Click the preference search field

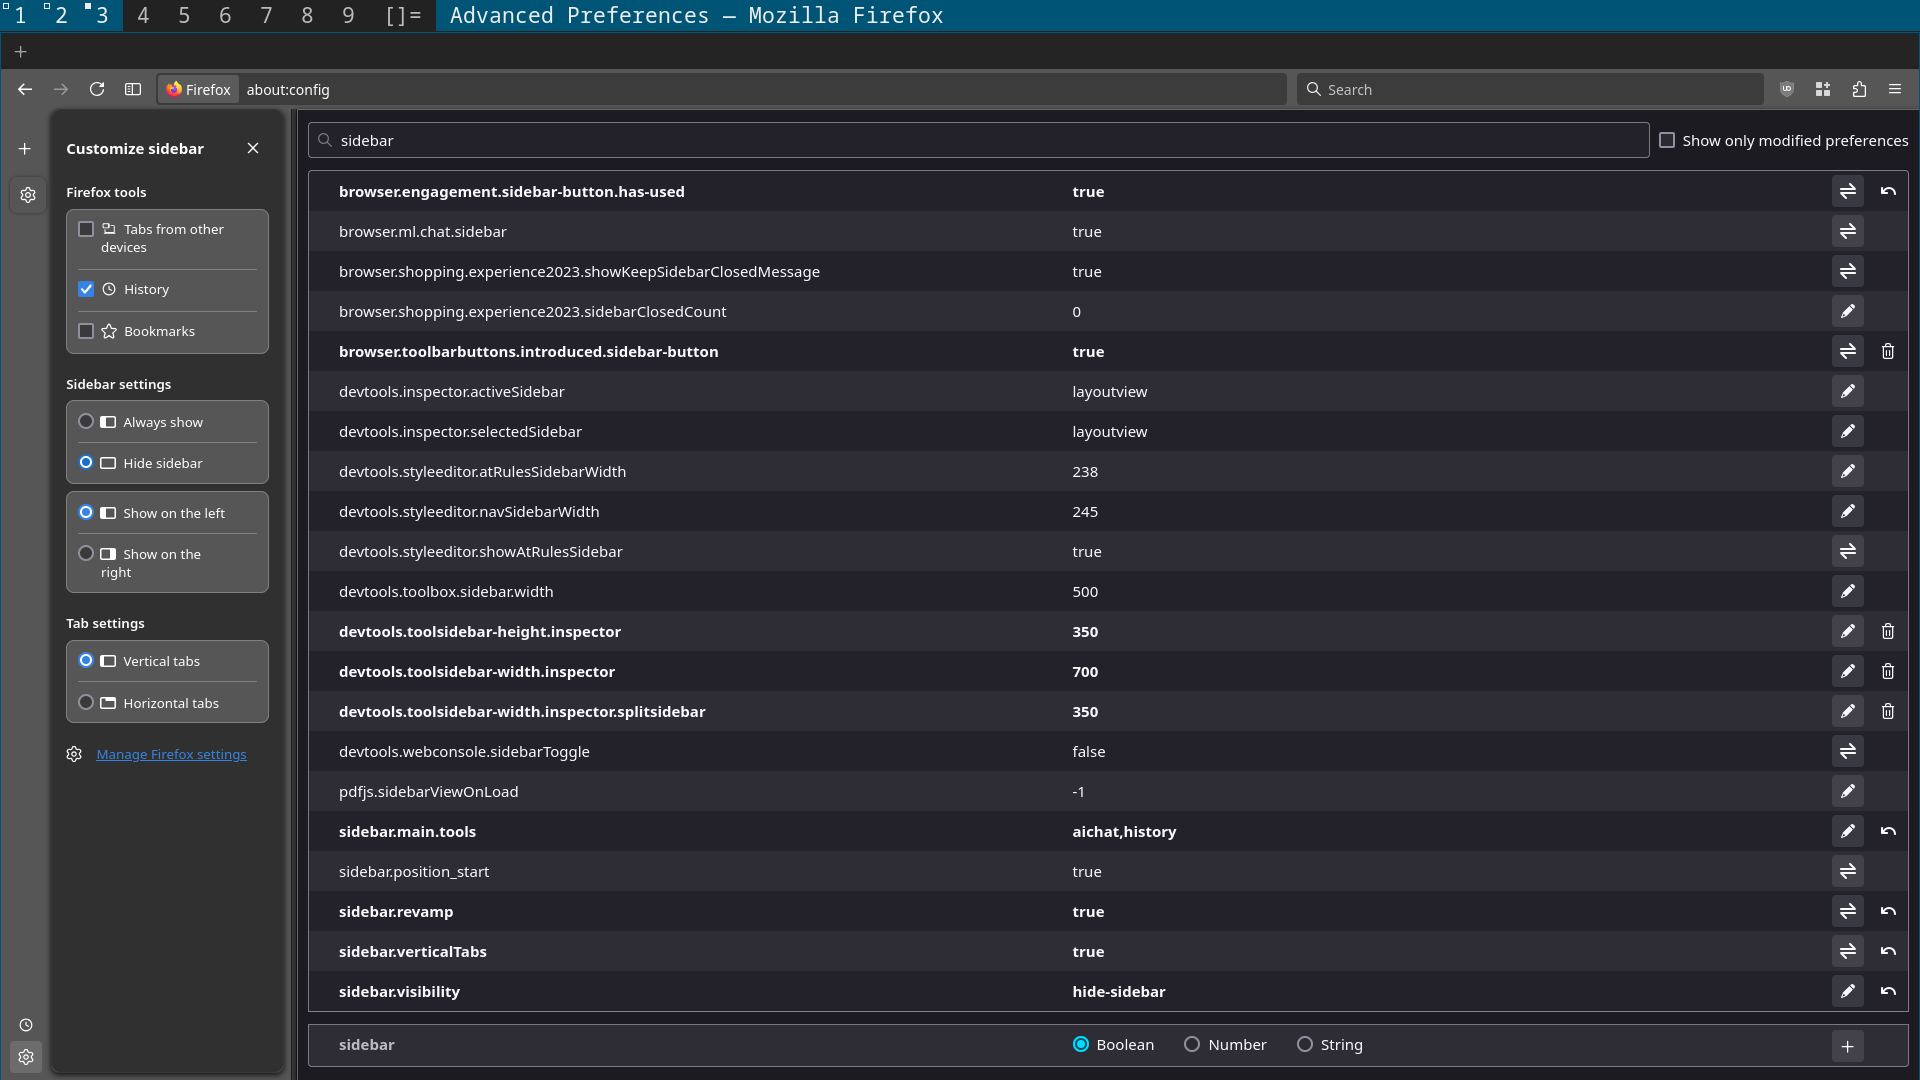[978, 141]
